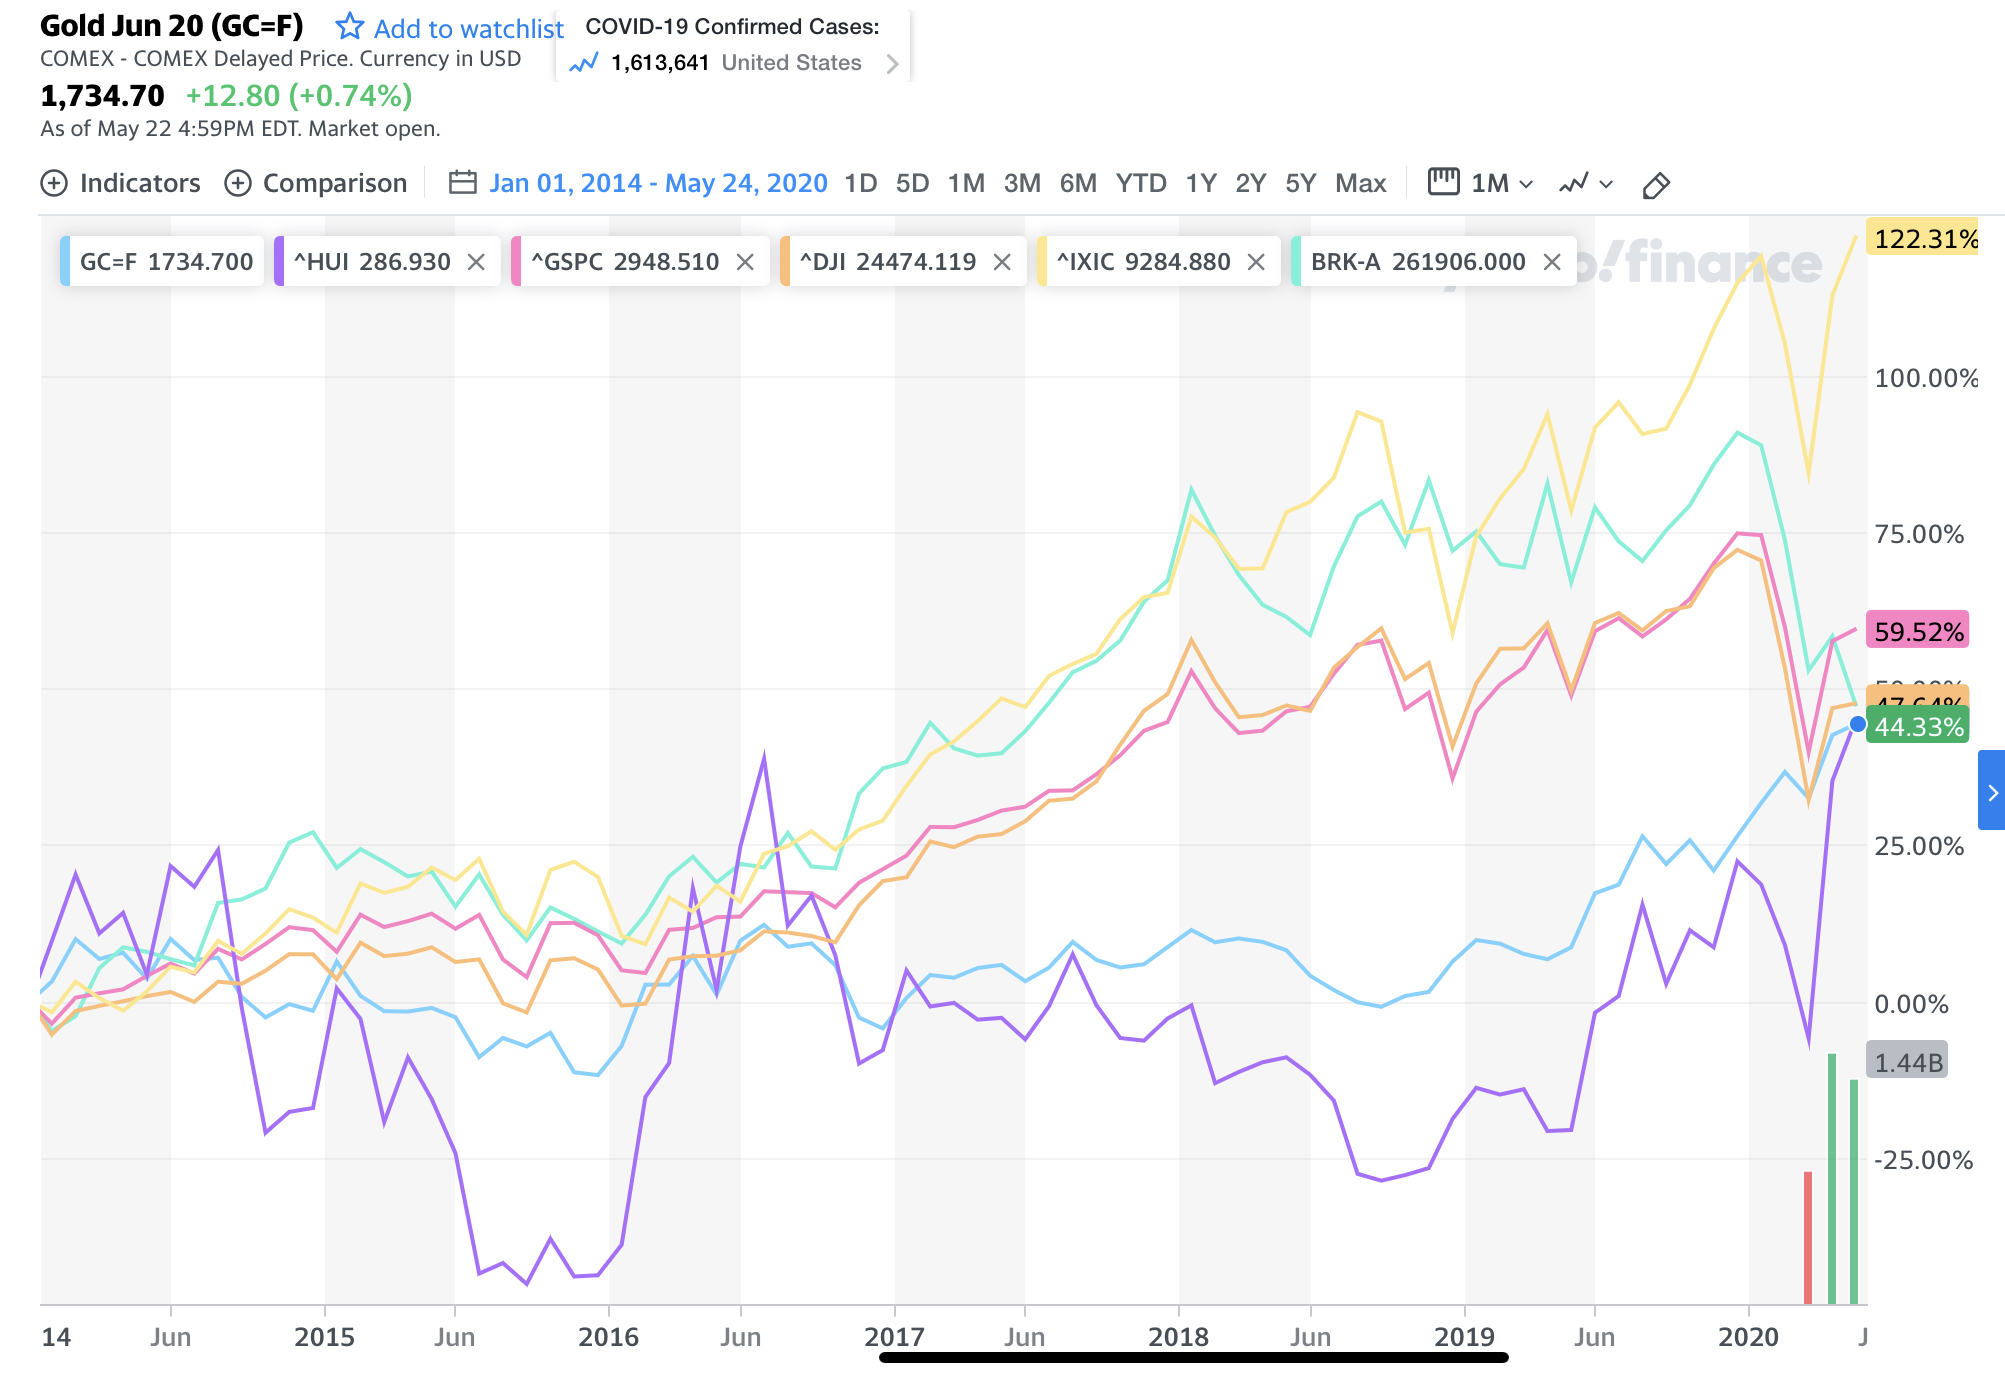Open the chart type line dropdown
Viewport: 2005px width, 1378px height.
tap(1586, 183)
